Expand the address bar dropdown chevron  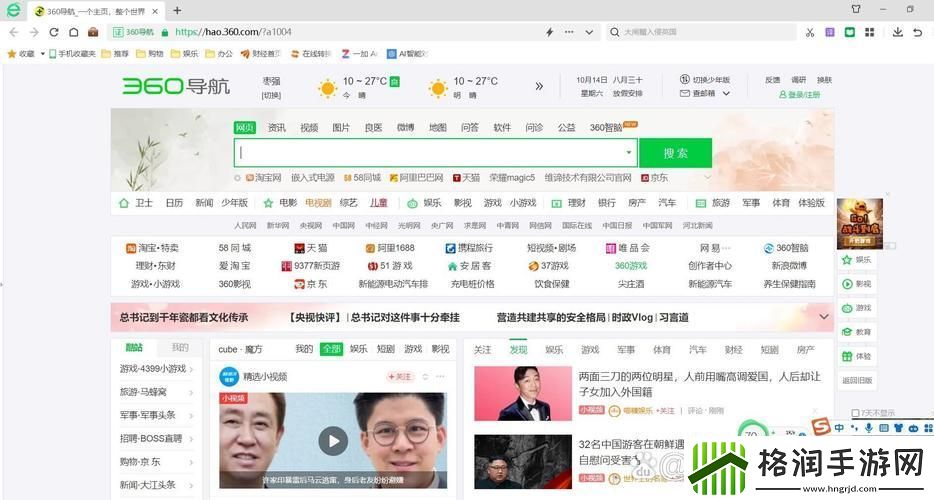589,32
